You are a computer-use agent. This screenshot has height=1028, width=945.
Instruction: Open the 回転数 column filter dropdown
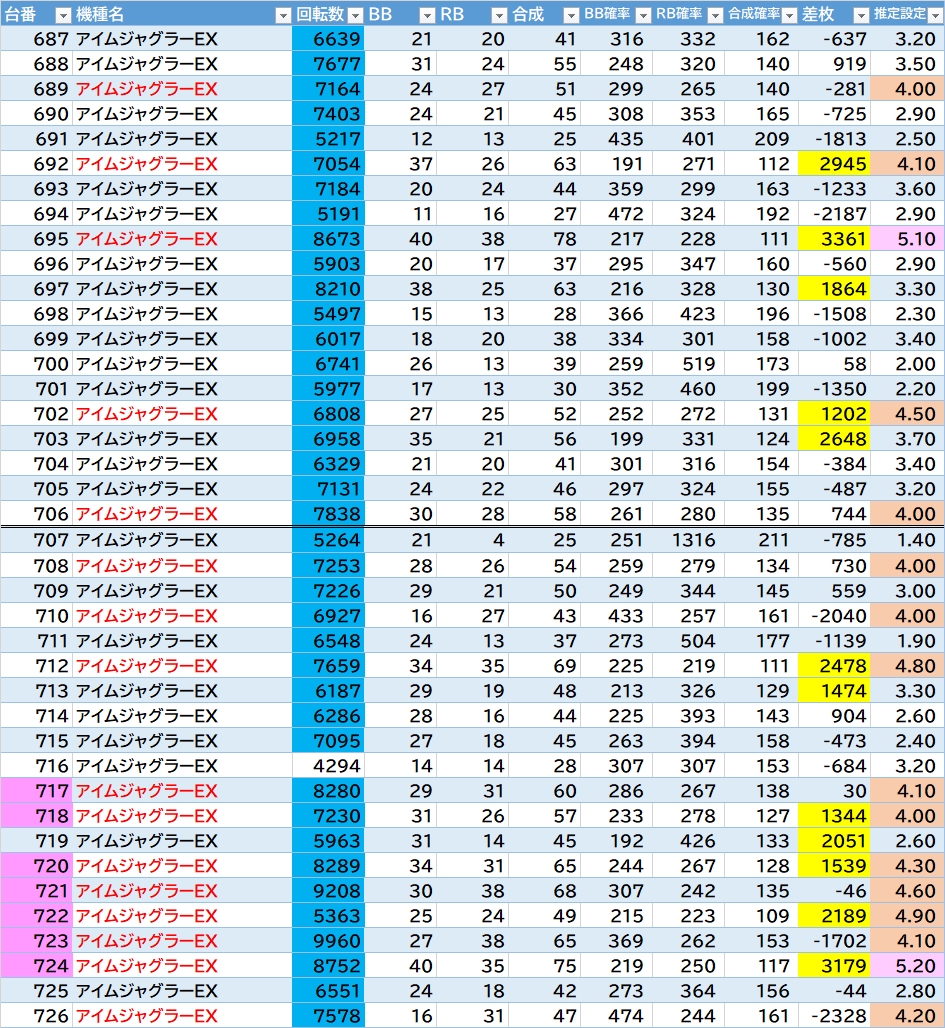pyautogui.click(x=355, y=15)
